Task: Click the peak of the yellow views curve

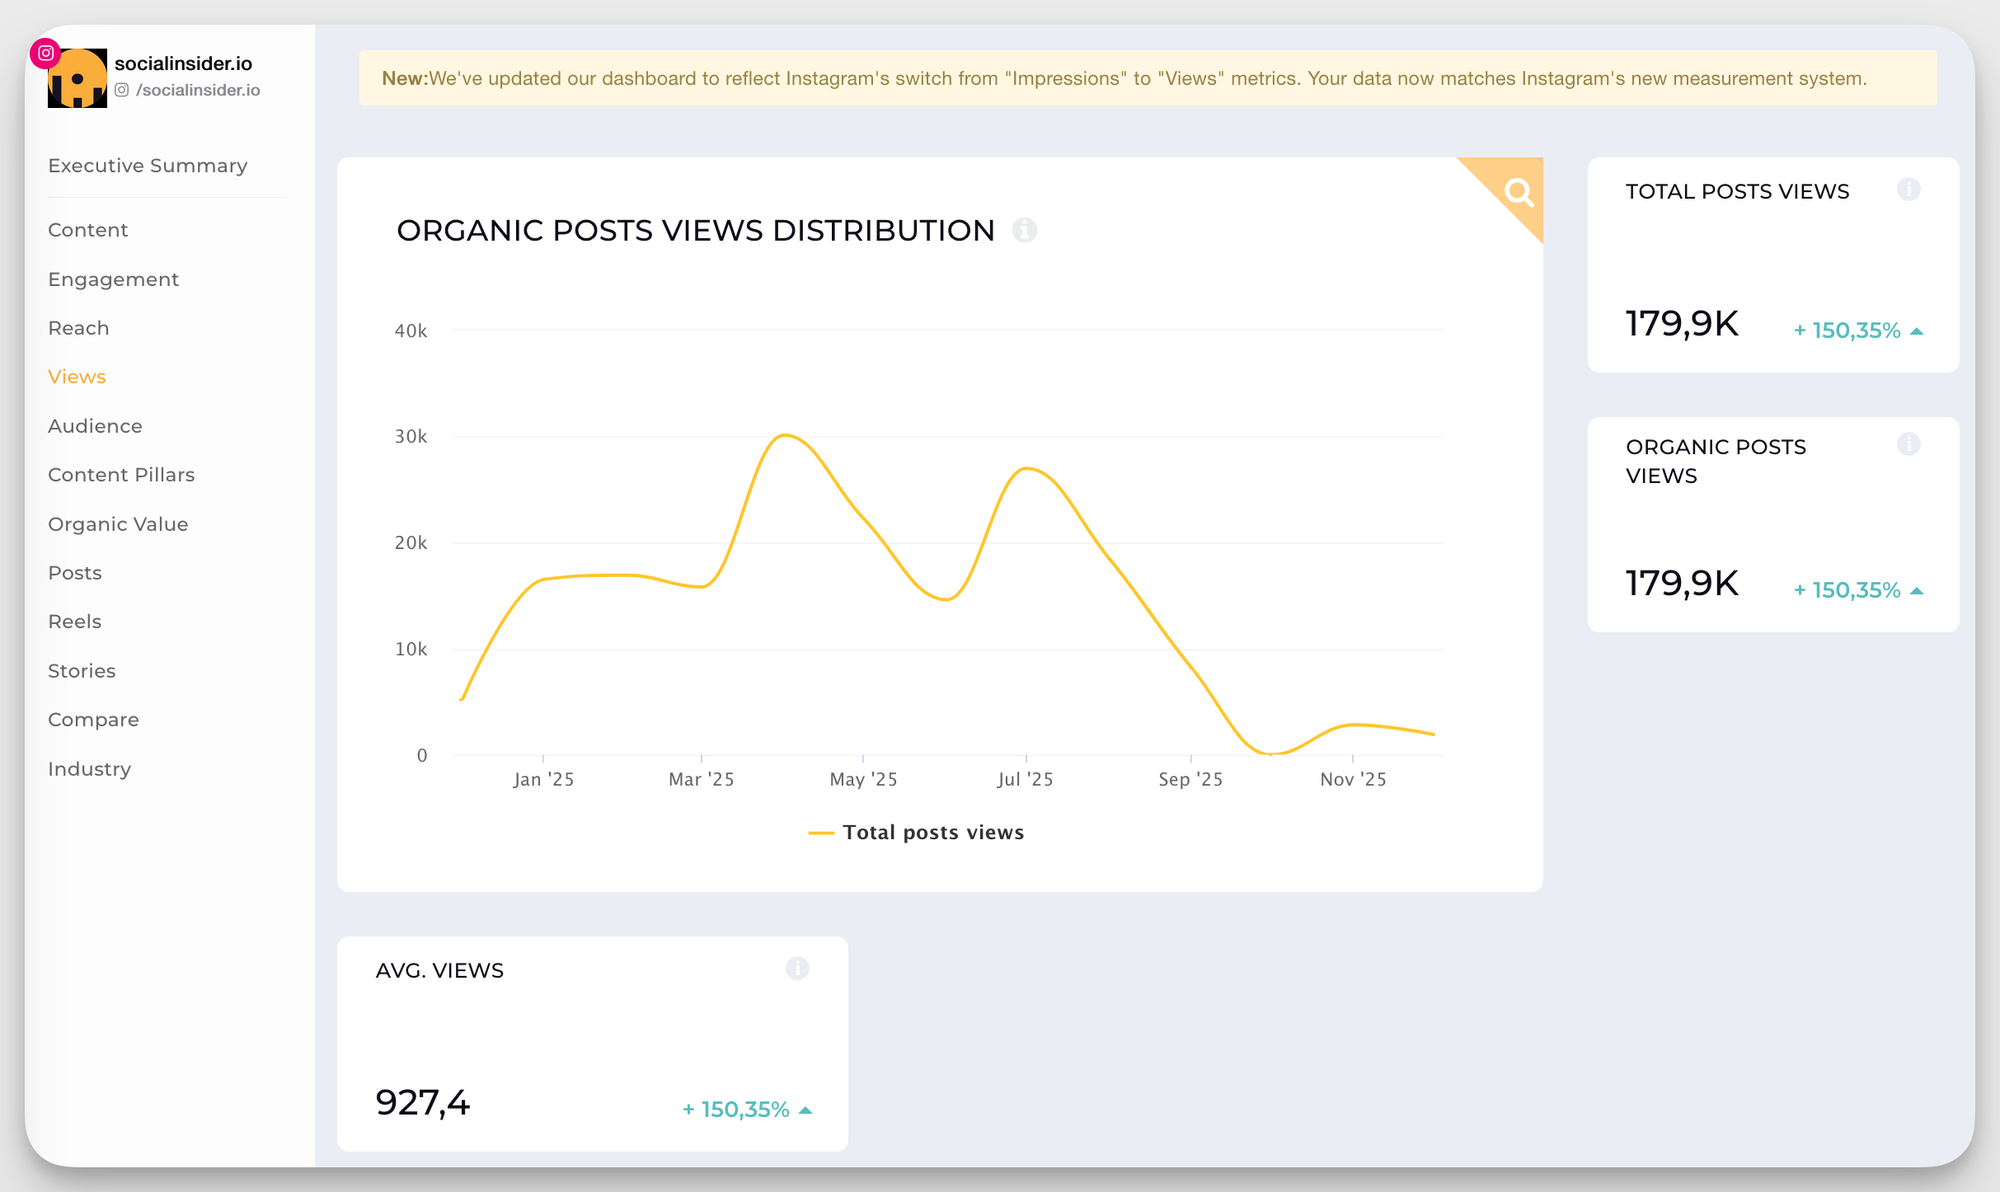Action: pos(786,435)
